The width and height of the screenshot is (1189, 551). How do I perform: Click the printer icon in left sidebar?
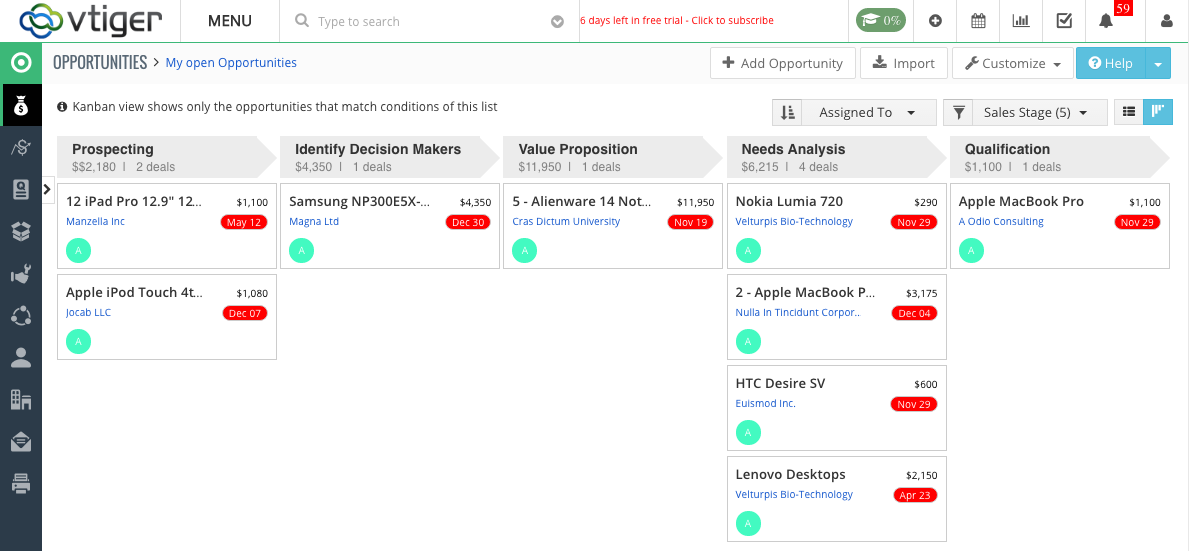(20, 484)
